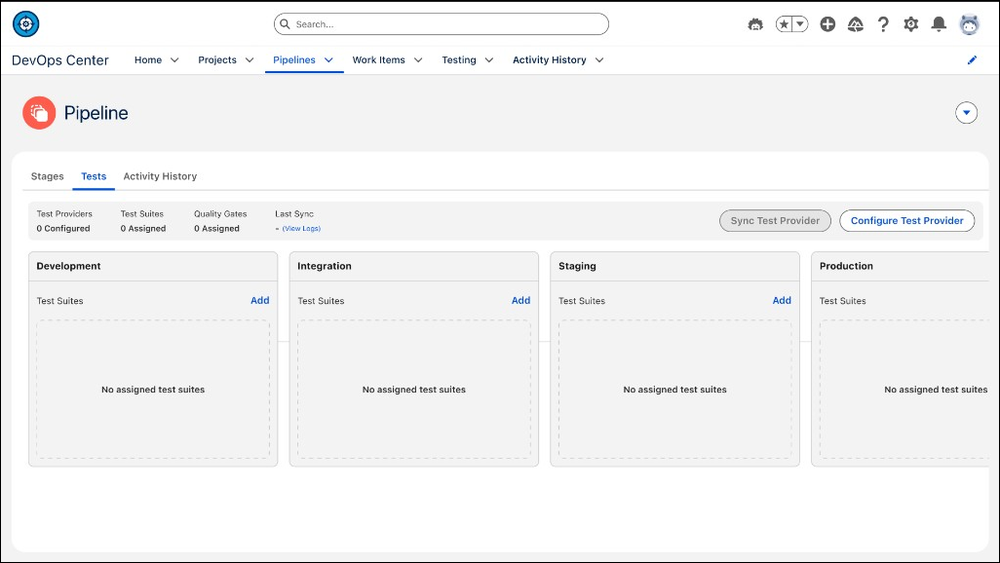Add a test suite to Development
The height and width of the screenshot is (563, 1000).
point(260,300)
